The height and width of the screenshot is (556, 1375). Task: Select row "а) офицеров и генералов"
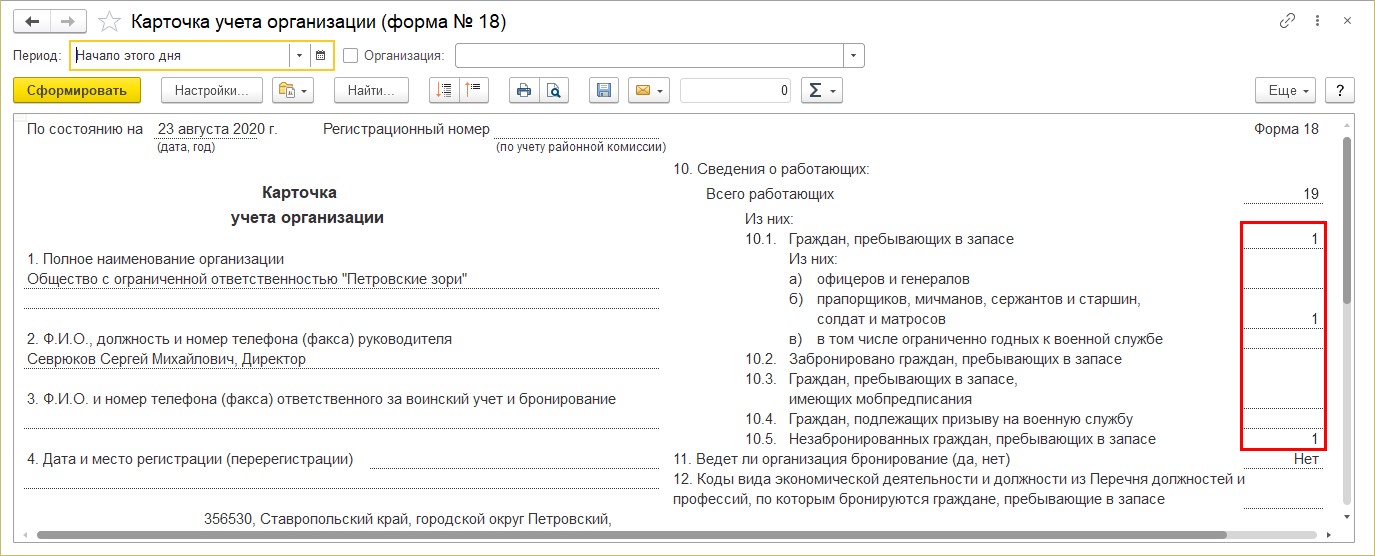point(880,279)
